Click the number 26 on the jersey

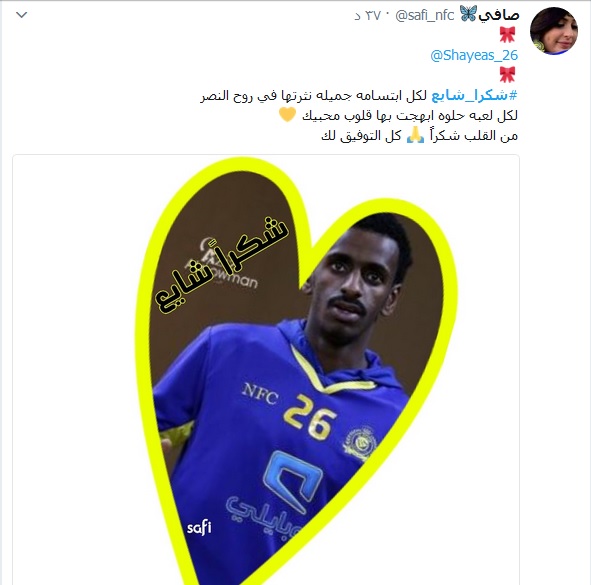tap(310, 417)
